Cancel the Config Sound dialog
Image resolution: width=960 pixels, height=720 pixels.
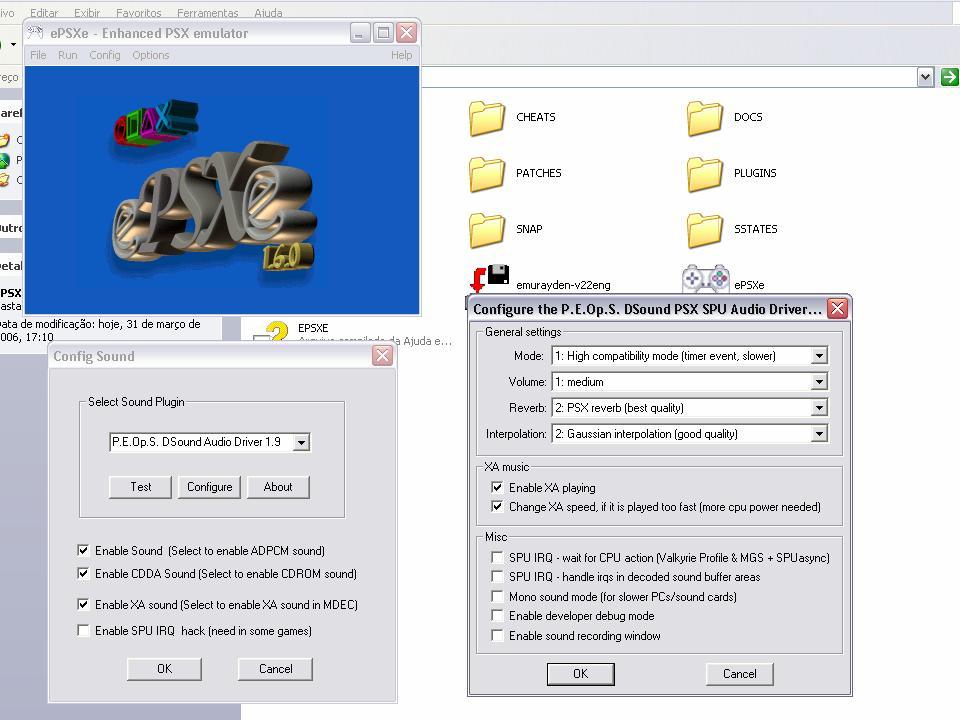click(x=276, y=669)
